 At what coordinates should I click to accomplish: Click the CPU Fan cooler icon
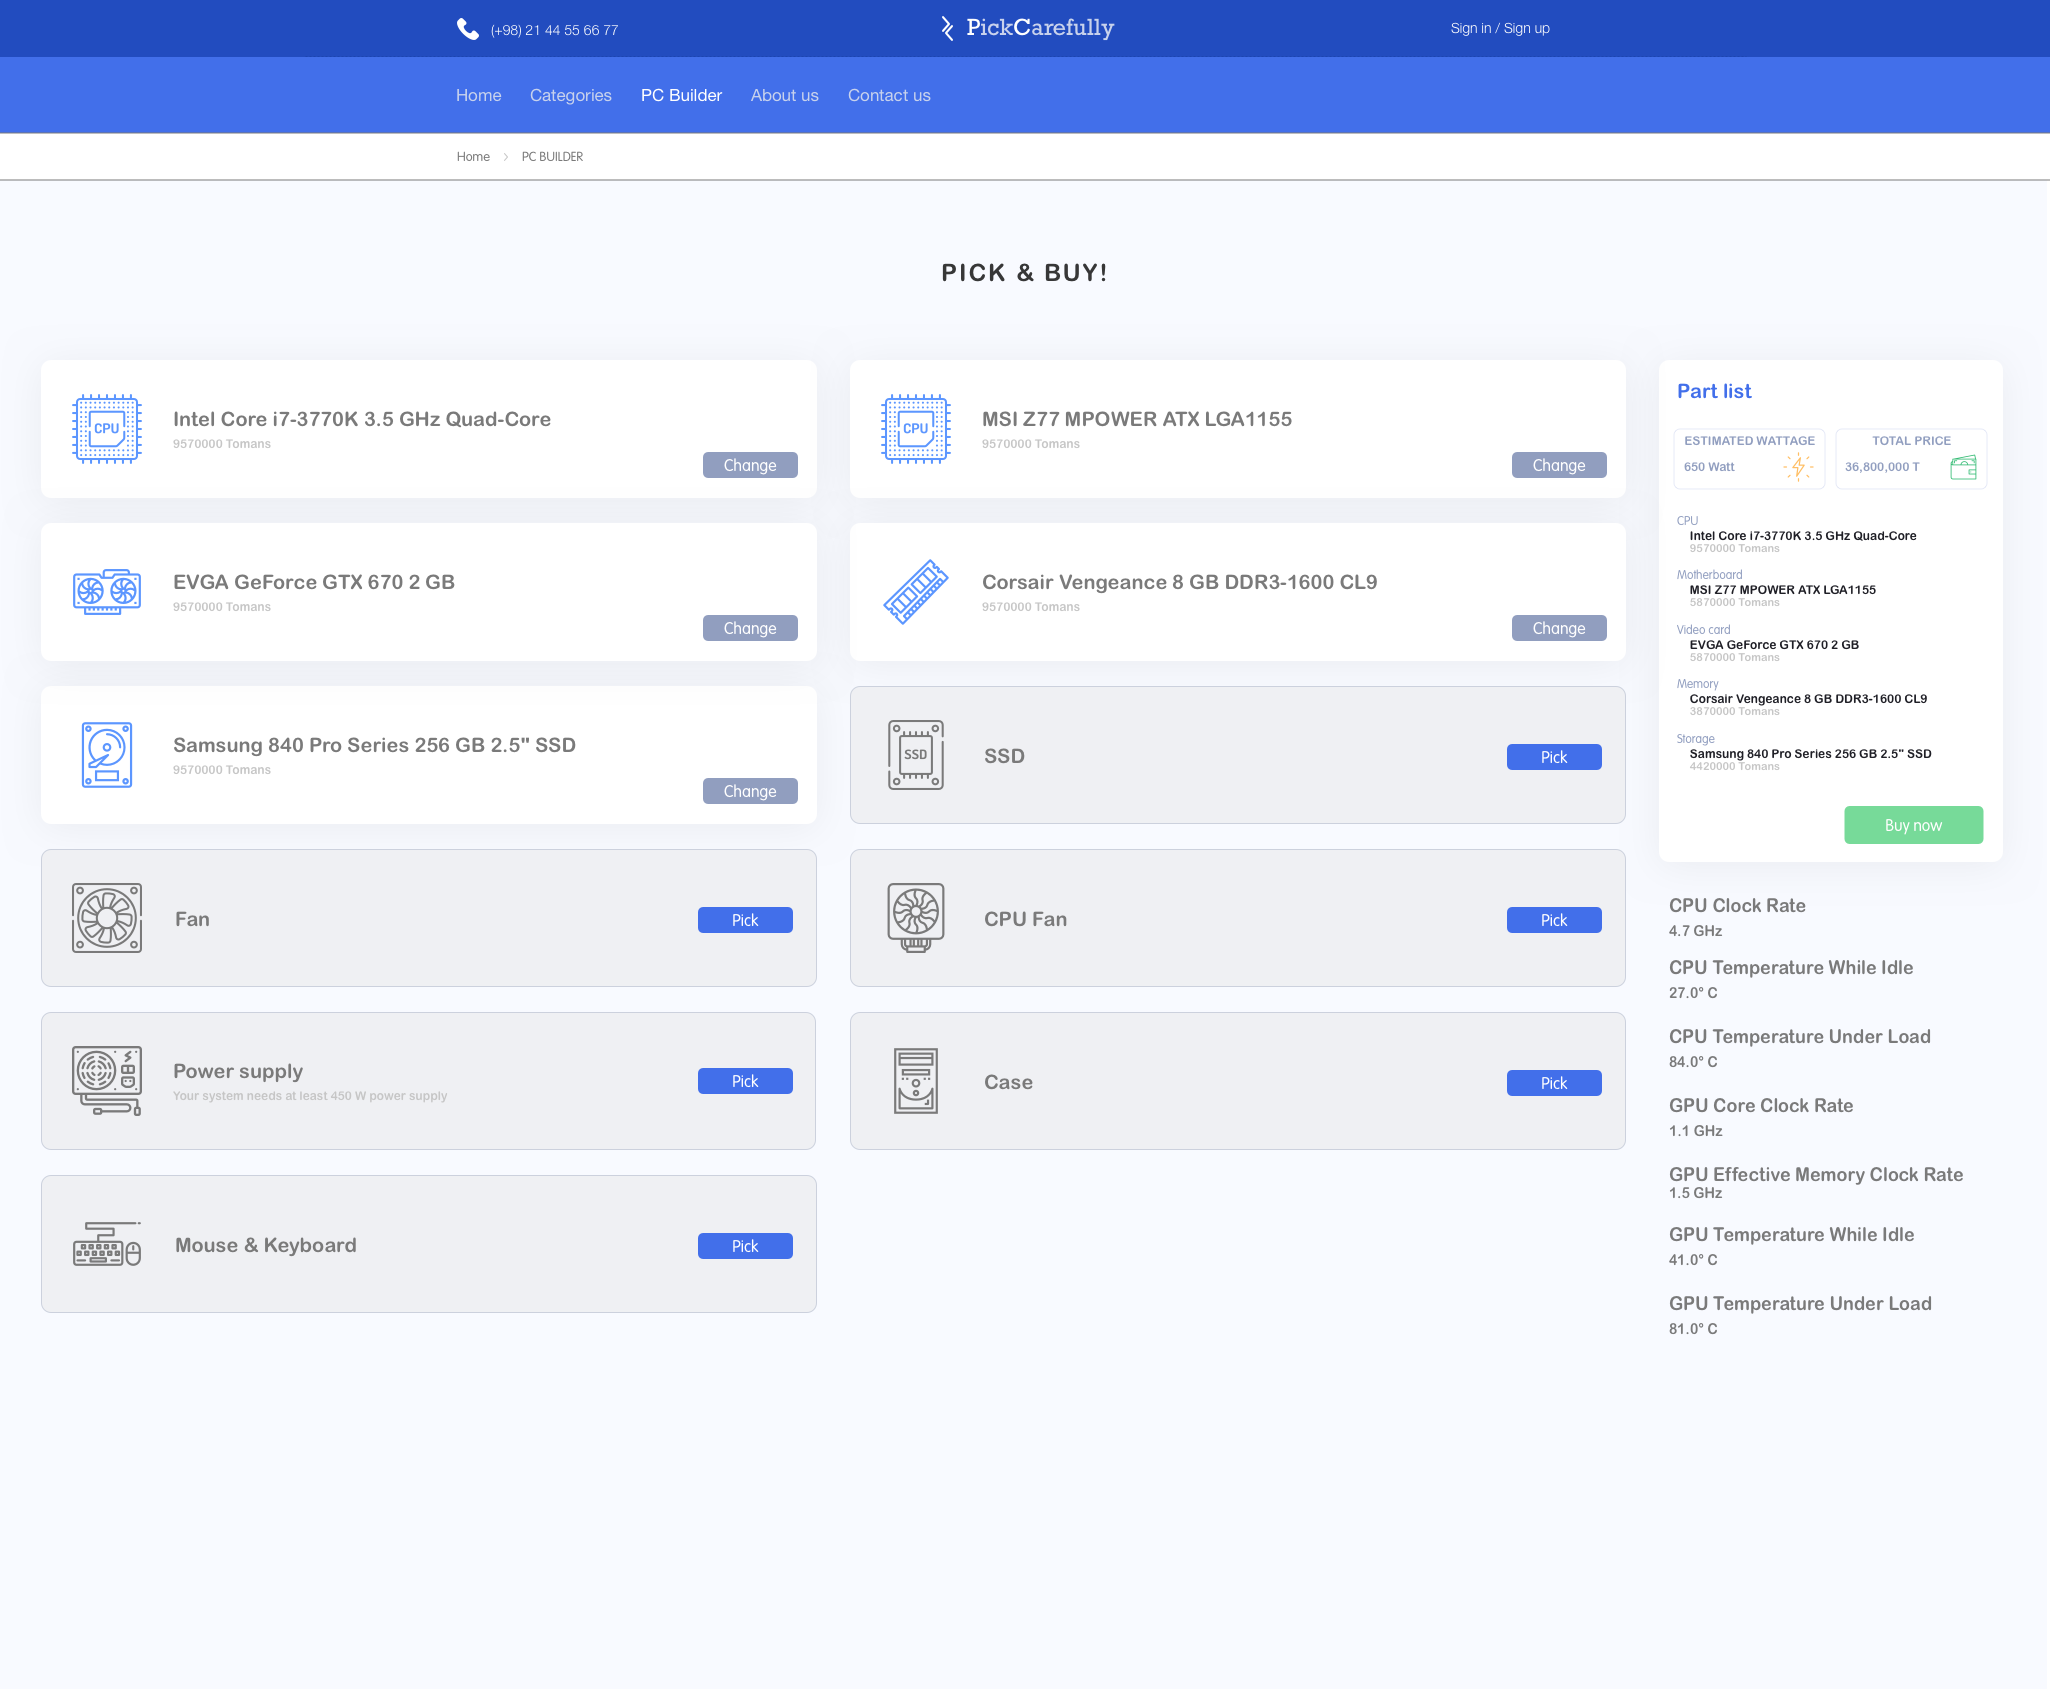point(916,918)
